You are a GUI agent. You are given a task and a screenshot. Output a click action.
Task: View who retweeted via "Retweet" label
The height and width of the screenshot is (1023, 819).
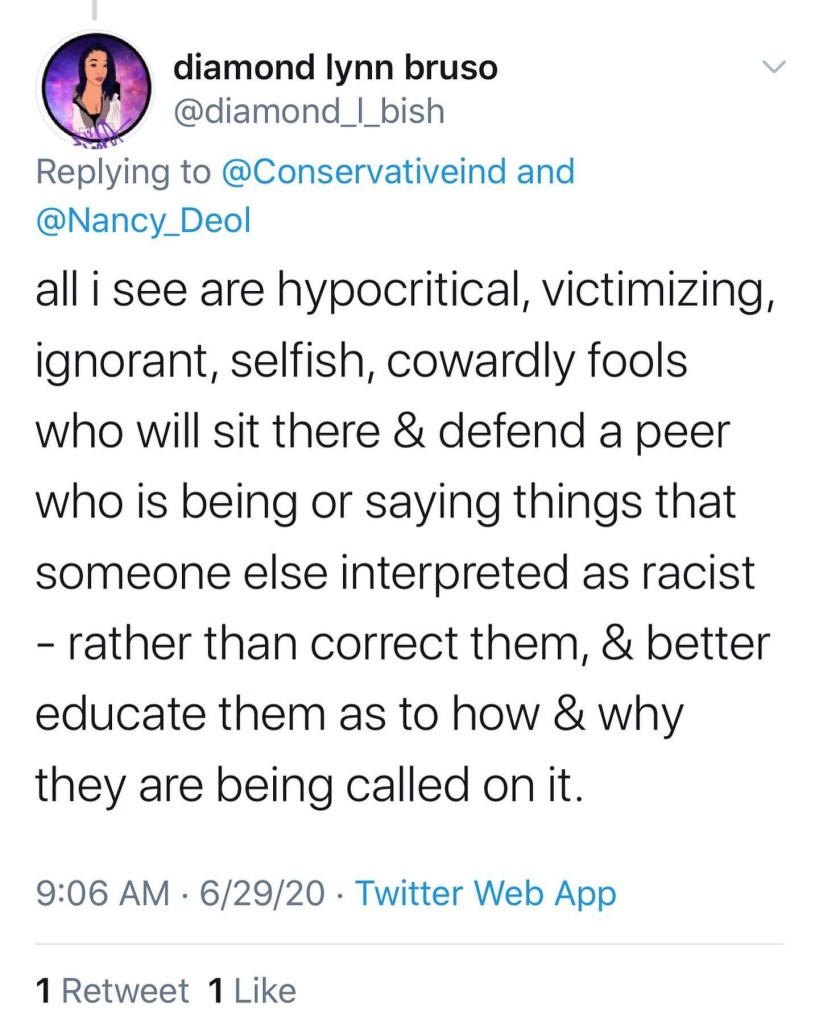pyautogui.click(x=125, y=990)
